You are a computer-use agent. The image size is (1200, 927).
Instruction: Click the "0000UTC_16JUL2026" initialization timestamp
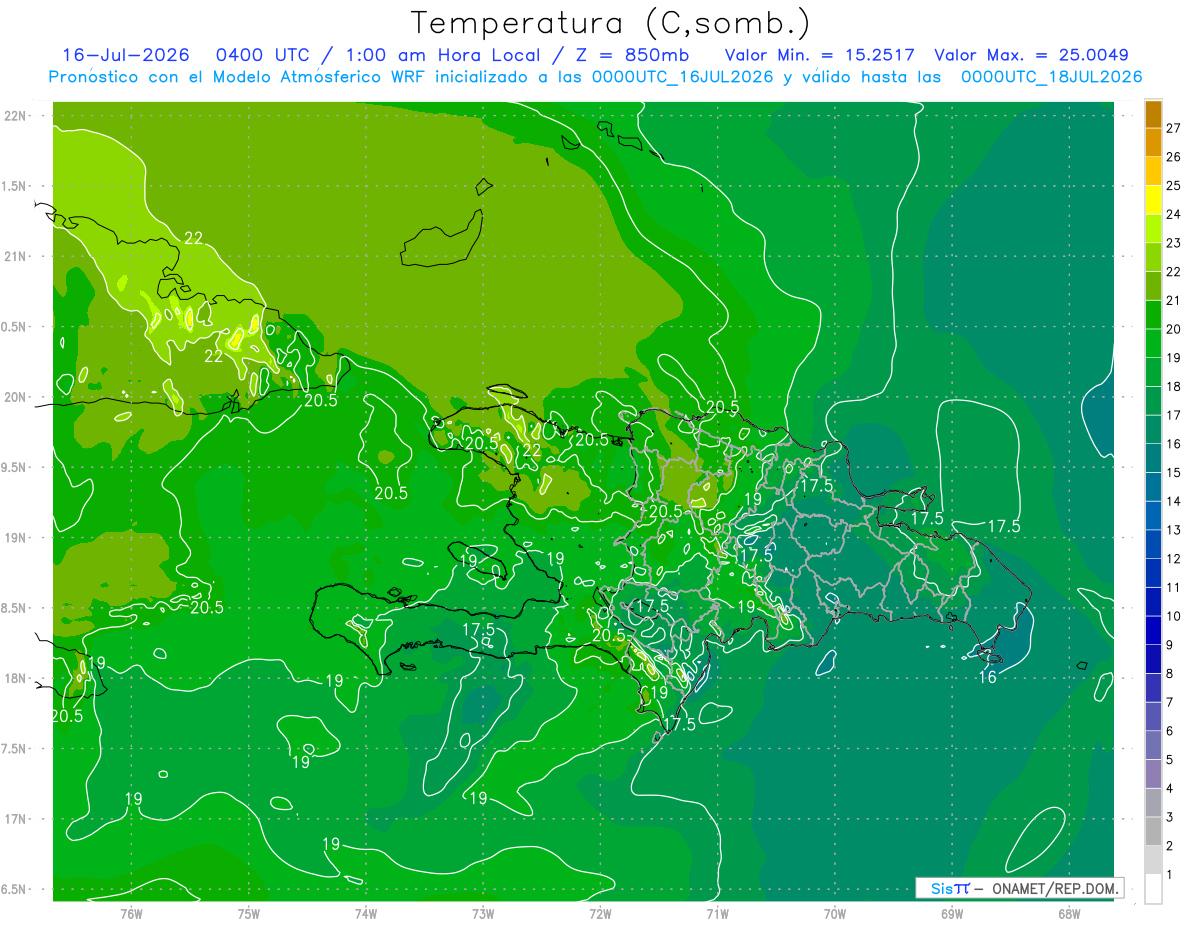point(683,77)
